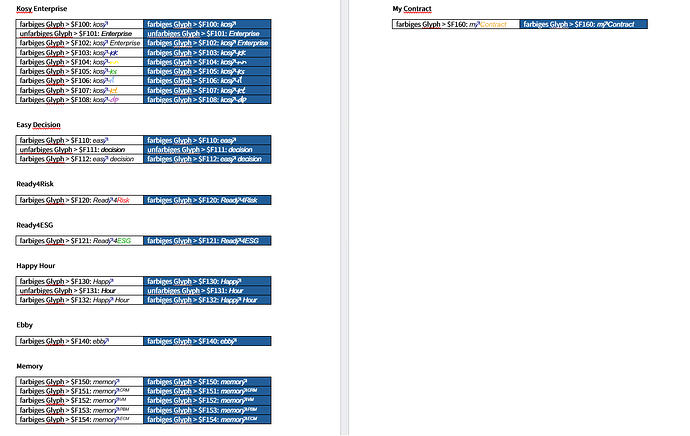Click the 'Ready4Risk' heading

(35, 184)
